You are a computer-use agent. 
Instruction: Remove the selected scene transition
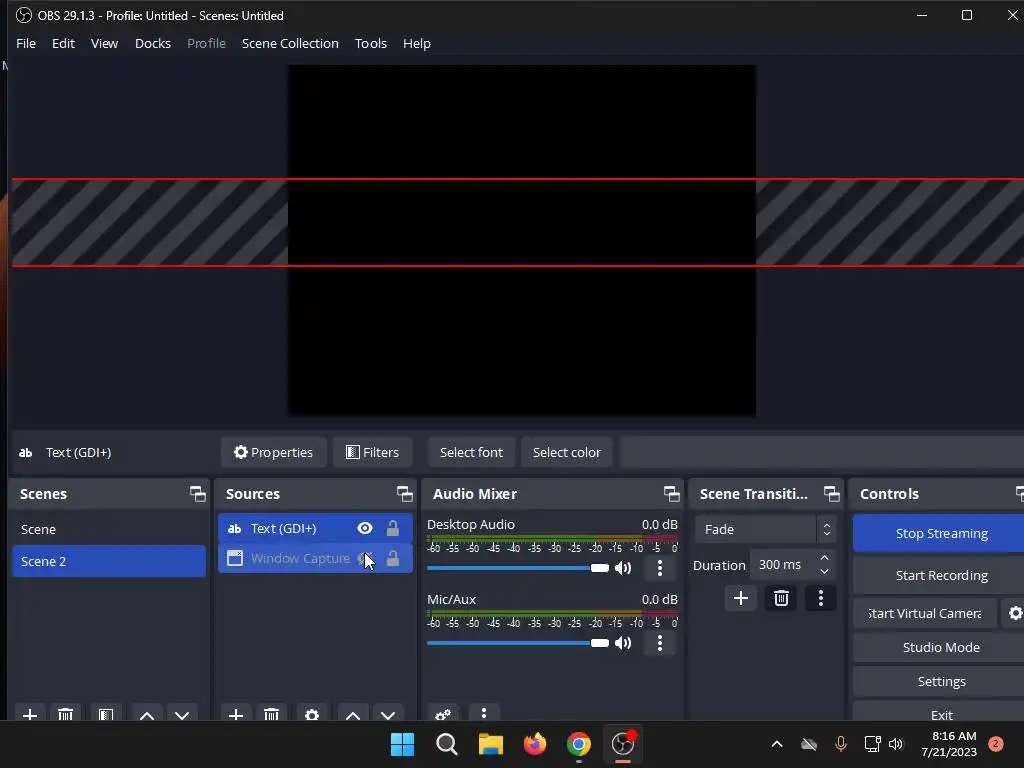pos(781,598)
